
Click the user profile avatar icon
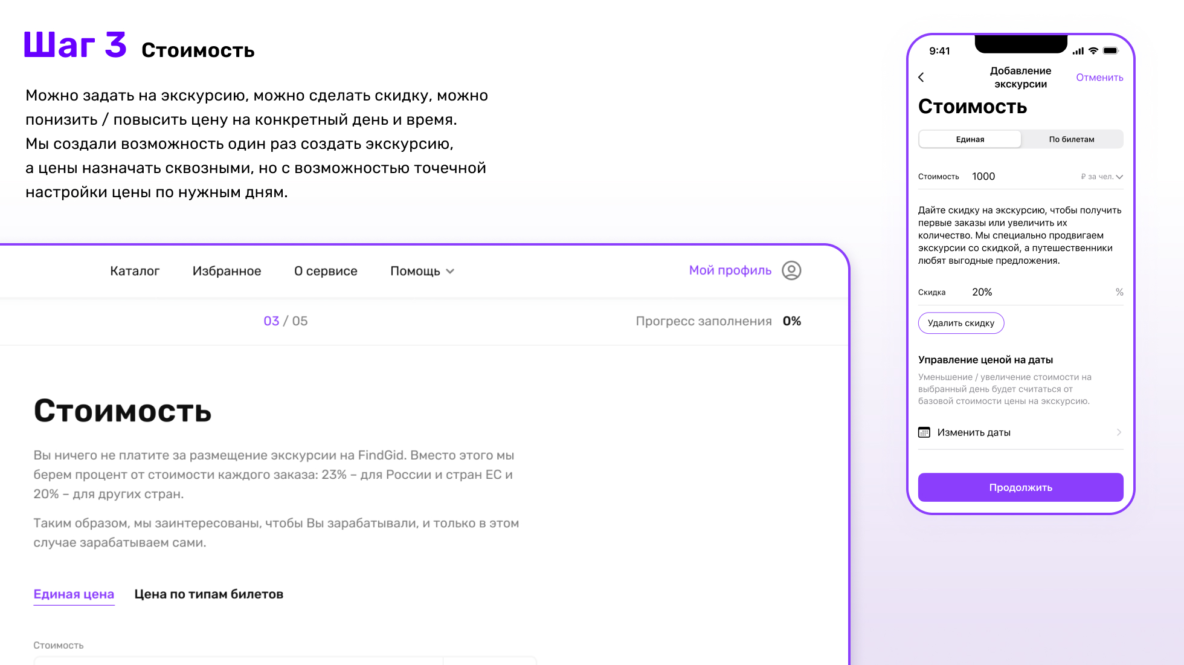click(791, 270)
